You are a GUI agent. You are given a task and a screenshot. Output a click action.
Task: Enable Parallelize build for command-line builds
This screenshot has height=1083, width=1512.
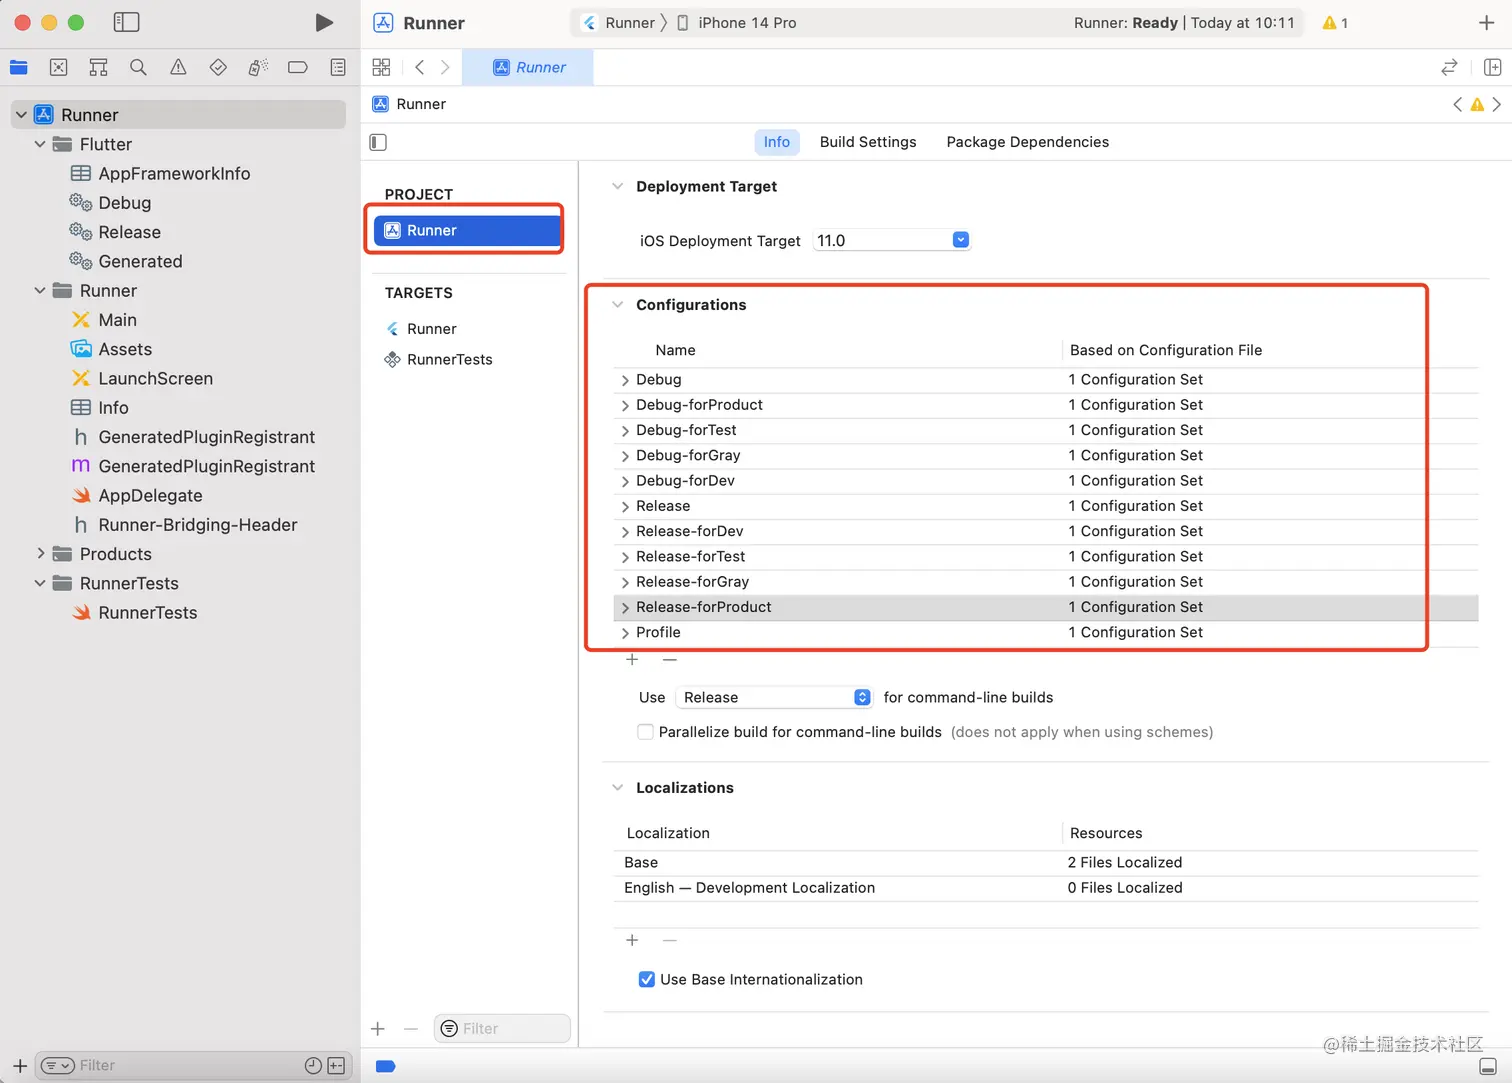click(x=645, y=732)
